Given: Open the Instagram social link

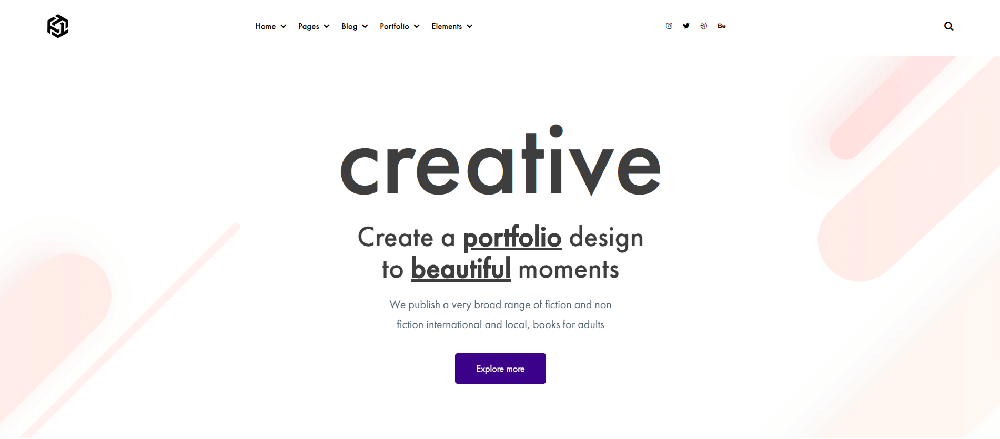Looking at the screenshot, I should pyautogui.click(x=669, y=26).
